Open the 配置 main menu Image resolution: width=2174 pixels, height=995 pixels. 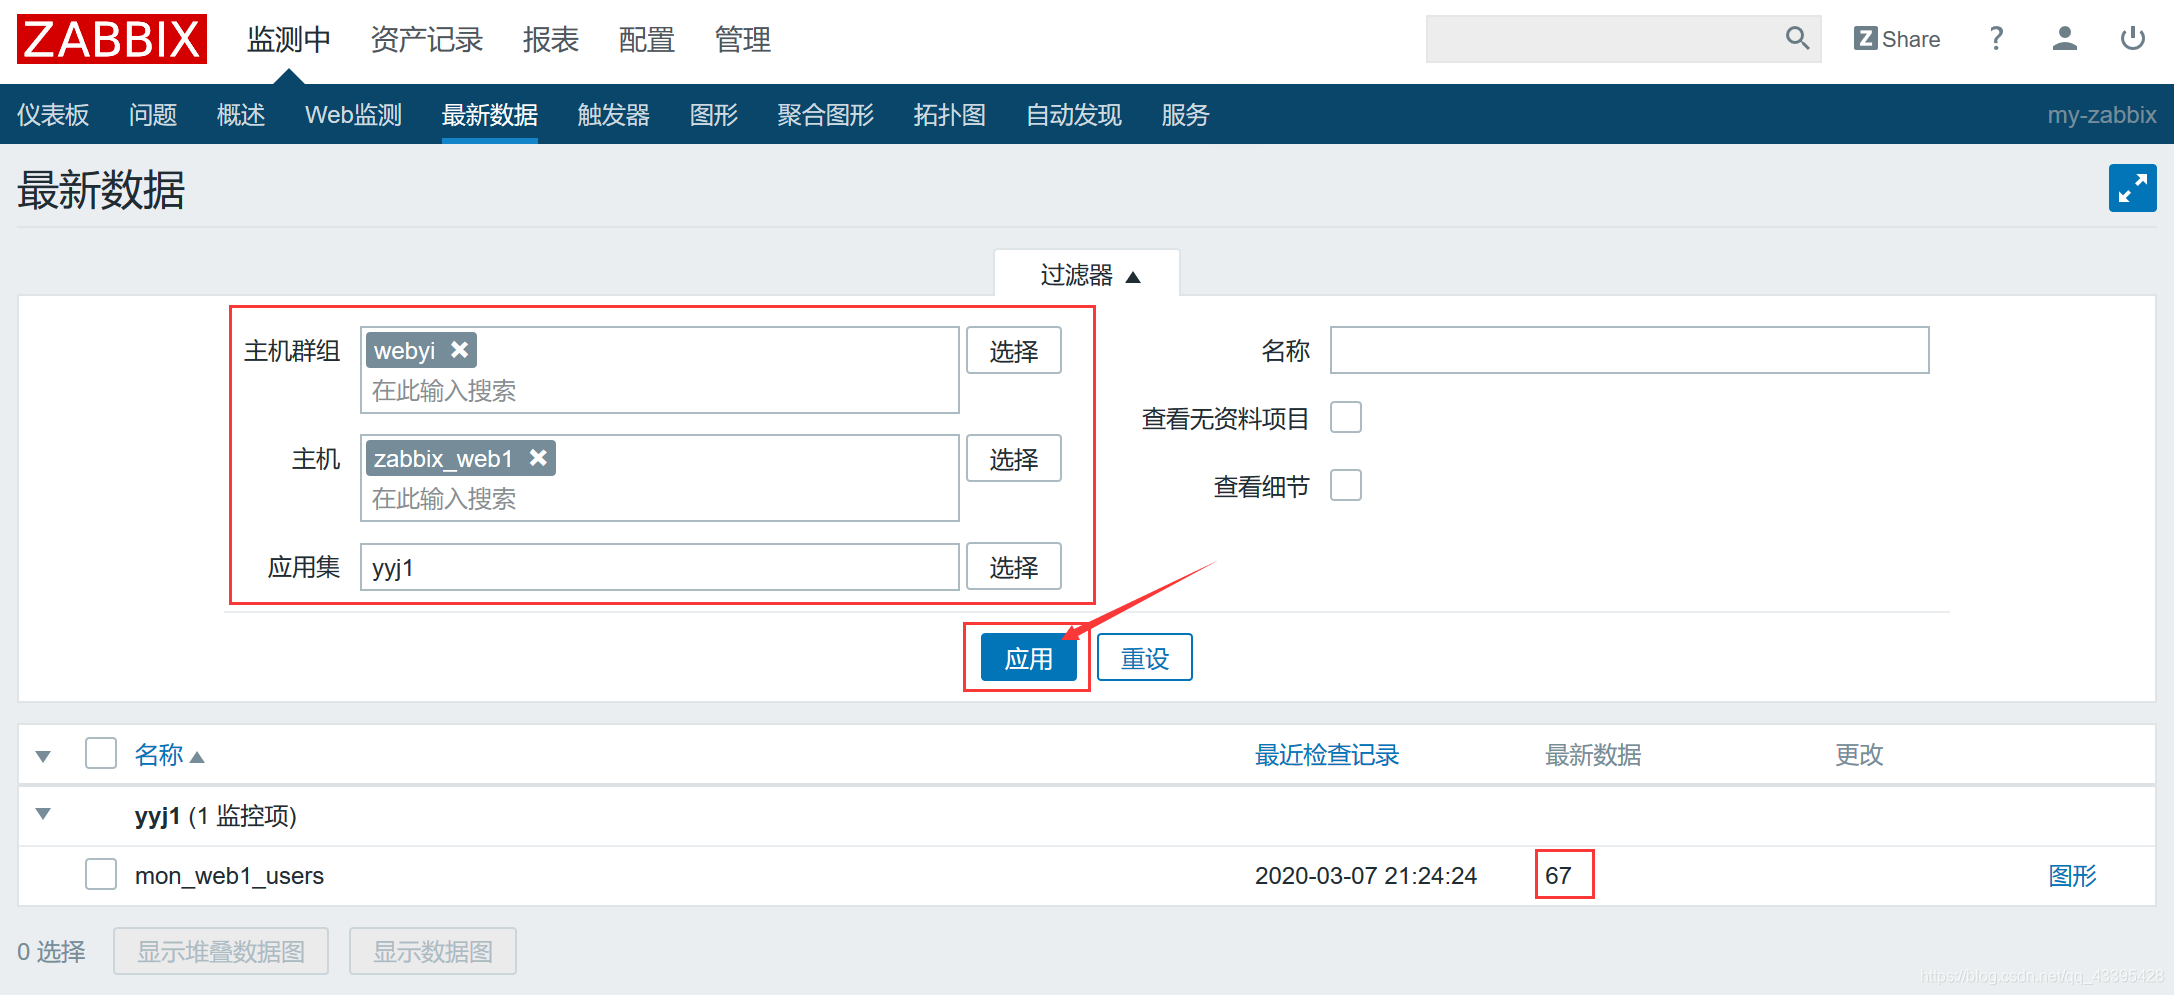point(647,40)
